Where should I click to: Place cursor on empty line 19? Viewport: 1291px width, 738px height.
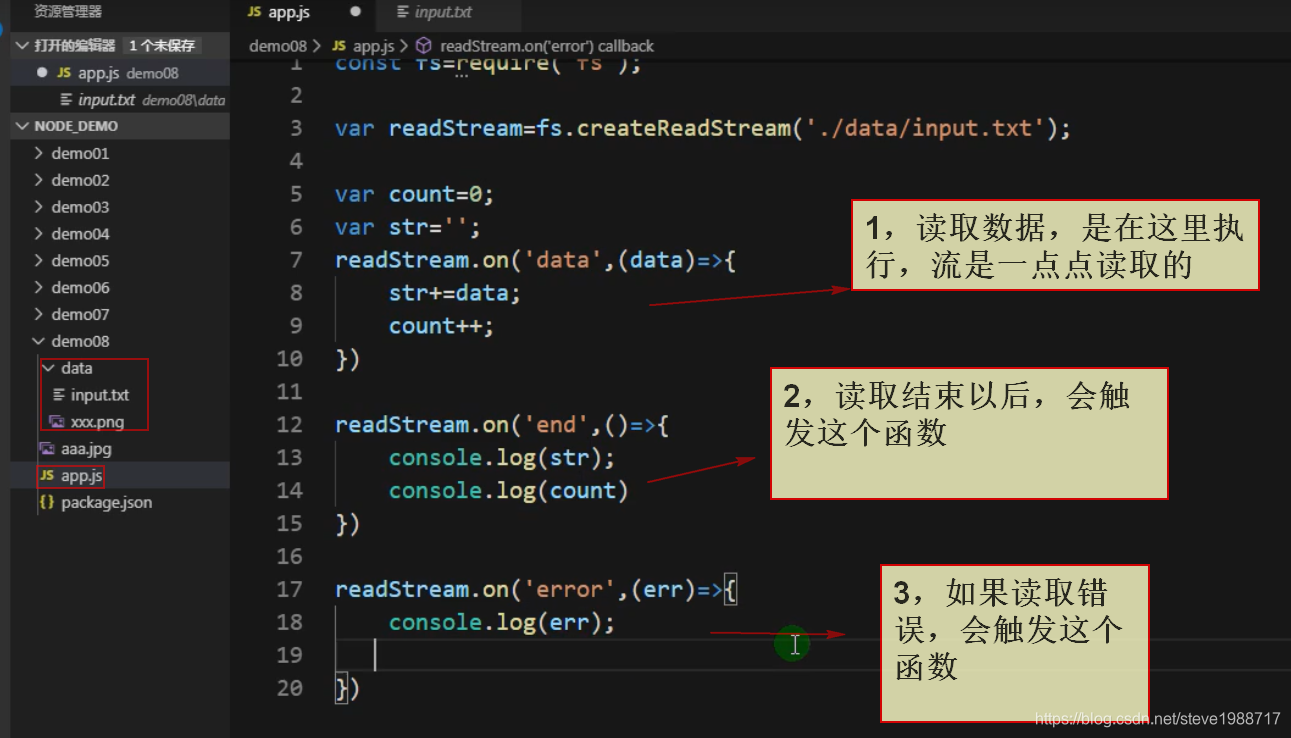812,655
